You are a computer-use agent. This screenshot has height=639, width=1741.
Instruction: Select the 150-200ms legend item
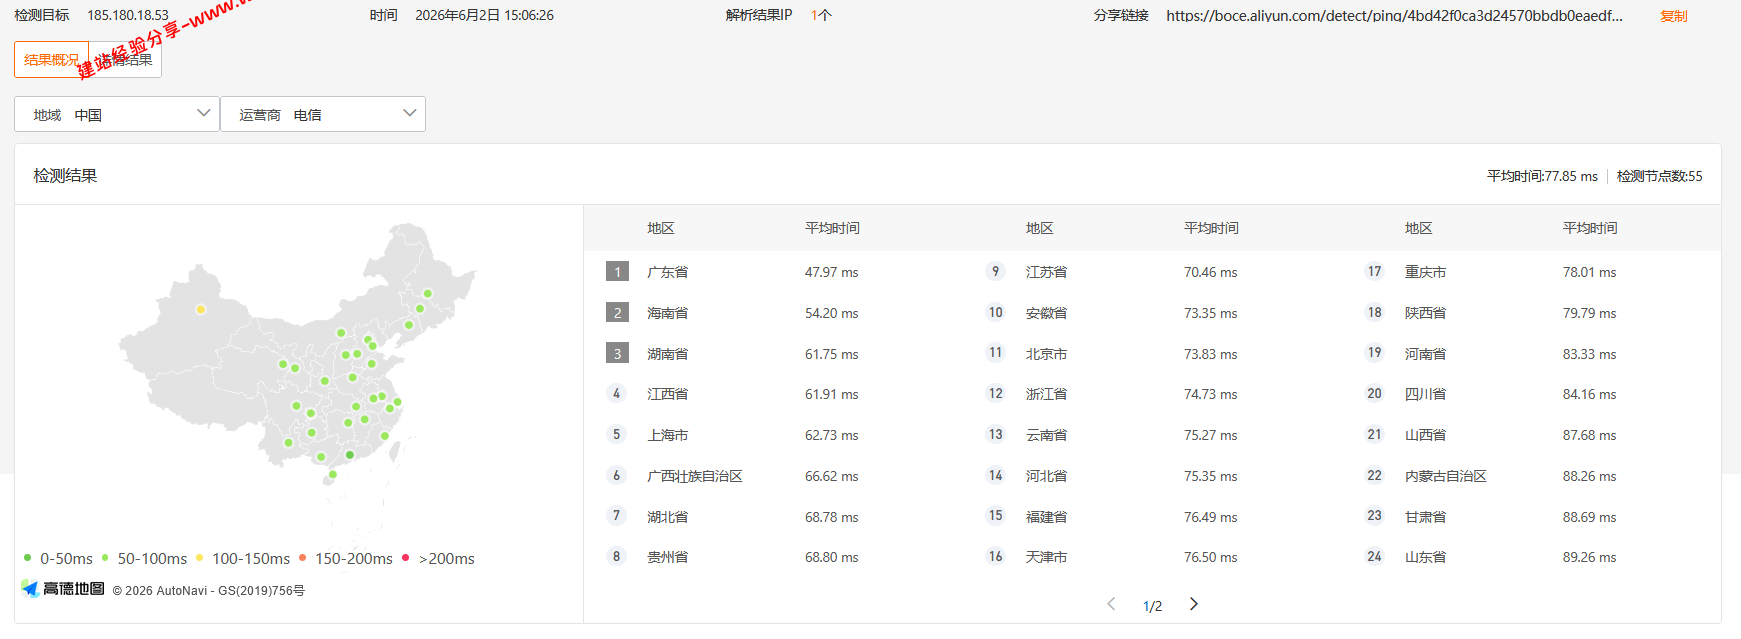tap(346, 558)
